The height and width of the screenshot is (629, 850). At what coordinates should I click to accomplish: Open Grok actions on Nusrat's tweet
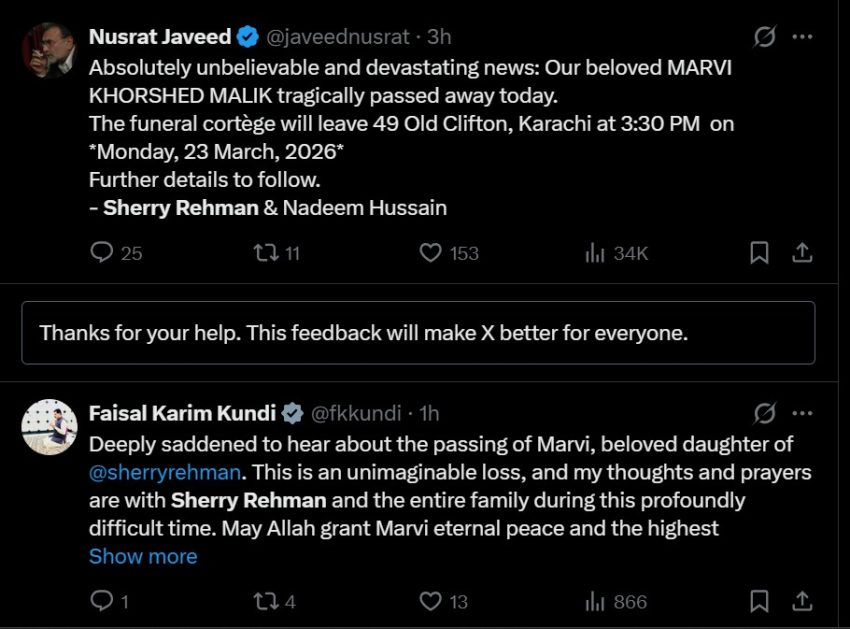point(763,36)
